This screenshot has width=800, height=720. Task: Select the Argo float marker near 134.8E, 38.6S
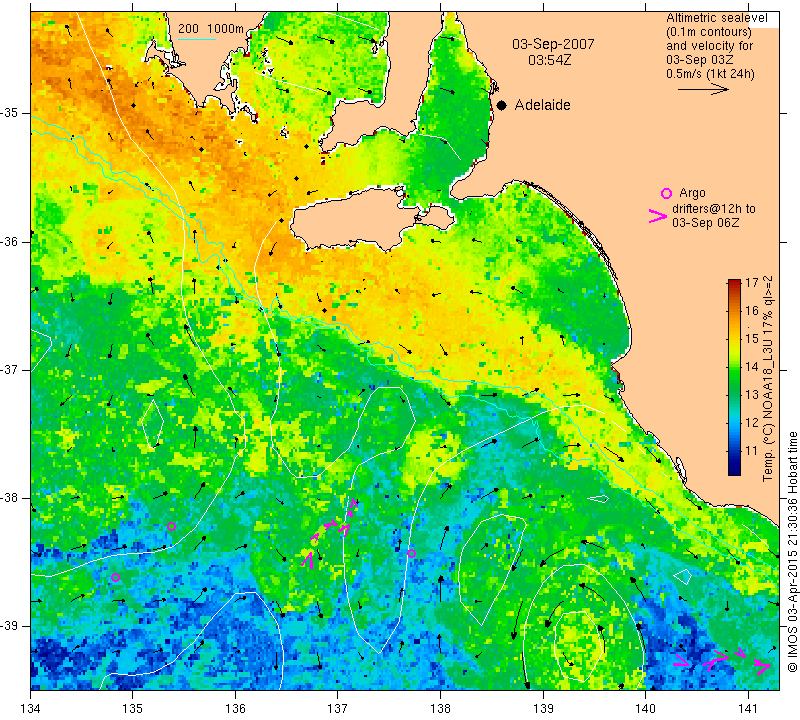pyautogui.click(x=115, y=578)
